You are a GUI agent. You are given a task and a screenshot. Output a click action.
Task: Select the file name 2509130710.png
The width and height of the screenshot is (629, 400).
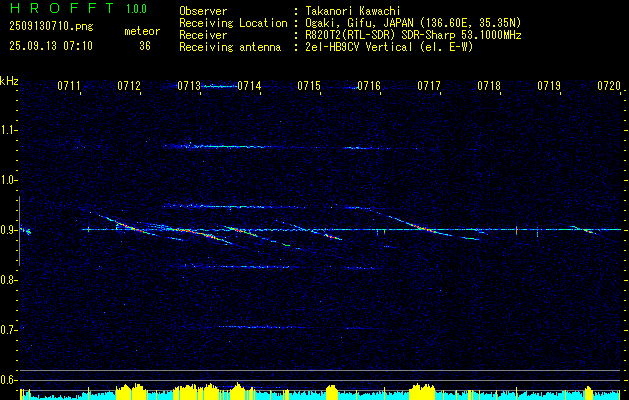click(51, 26)
